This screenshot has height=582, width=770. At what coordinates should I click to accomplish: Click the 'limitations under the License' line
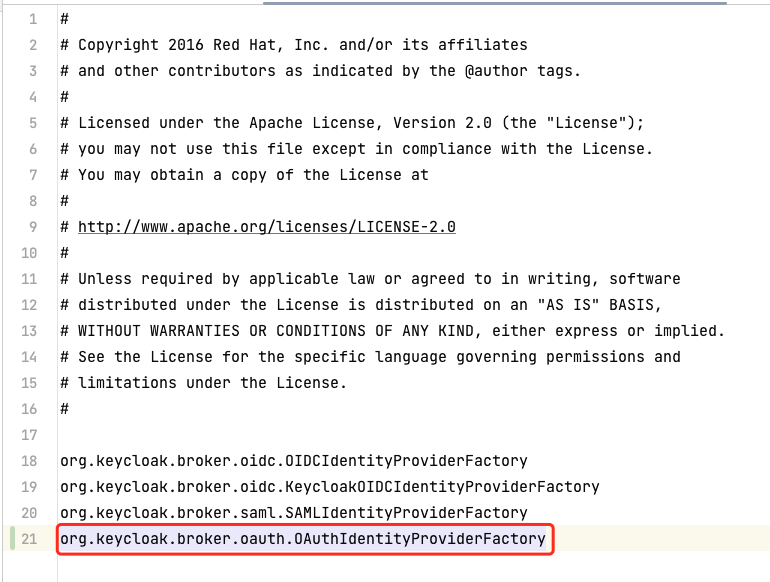[204, 383]
